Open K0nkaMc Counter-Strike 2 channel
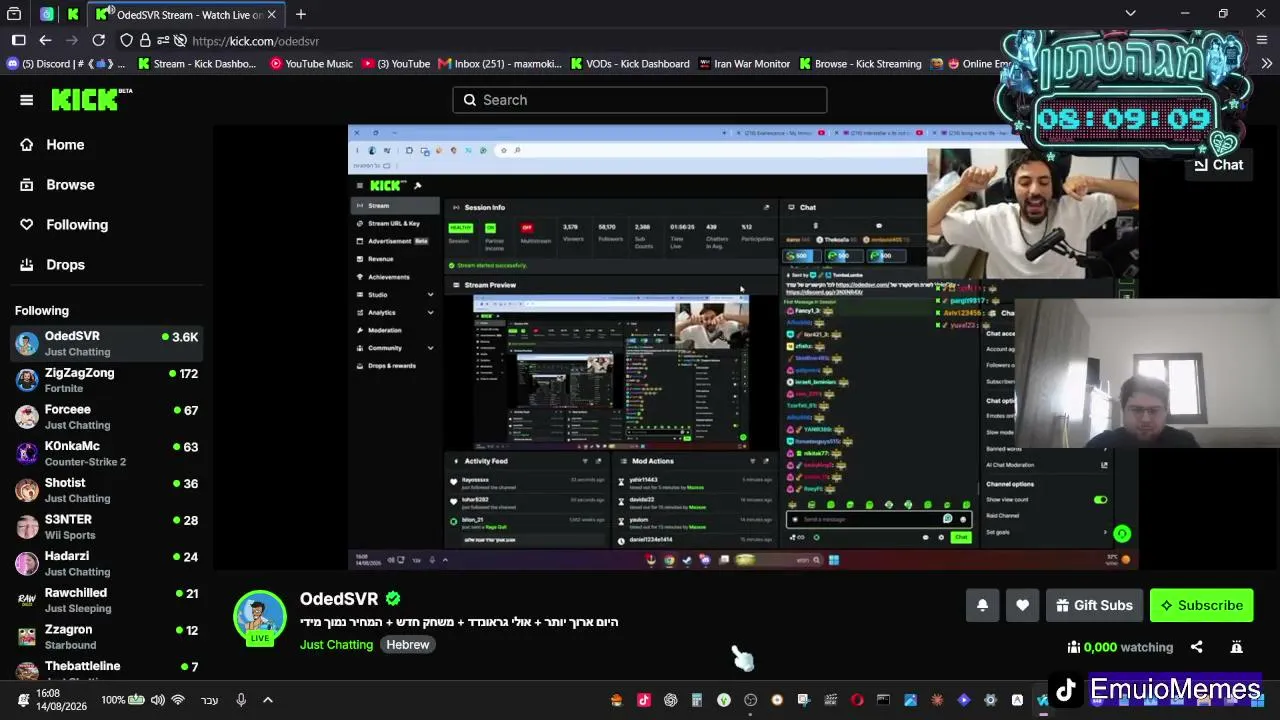 pyautogui.click(x=107, y=454)
